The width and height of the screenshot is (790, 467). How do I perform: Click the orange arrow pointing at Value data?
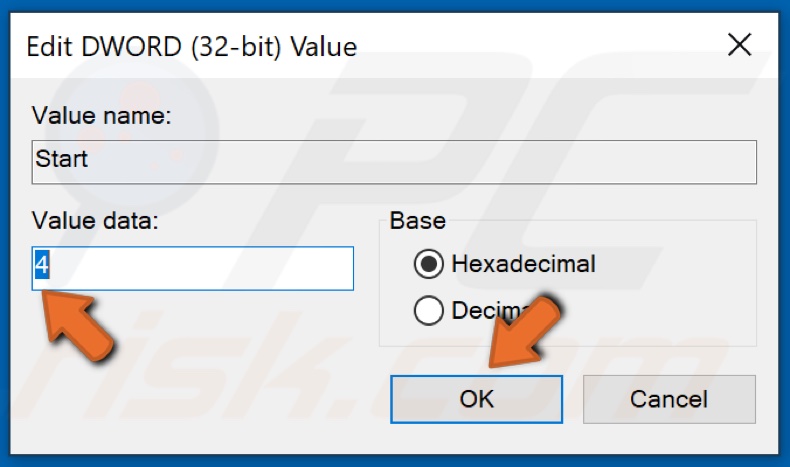coord(76,325)
